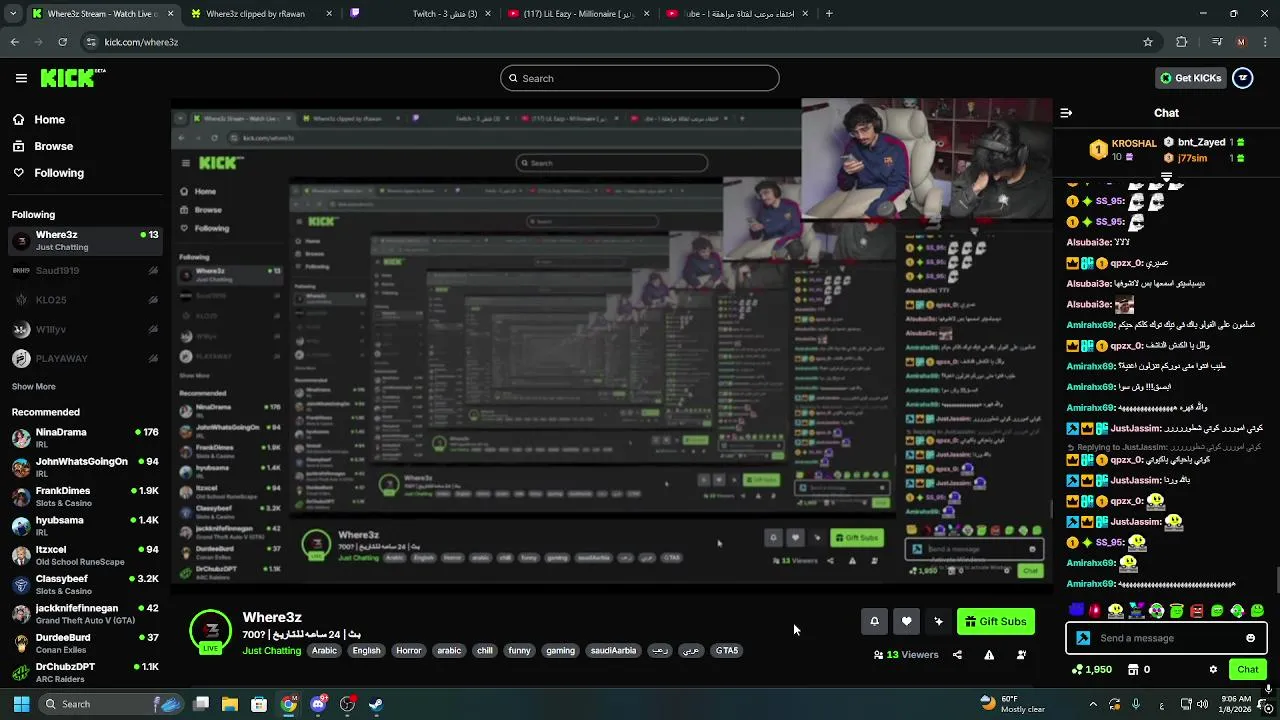Expand Show More followed channels
1280x720 pixels.
pyautogui.click(x=33, y=386)
